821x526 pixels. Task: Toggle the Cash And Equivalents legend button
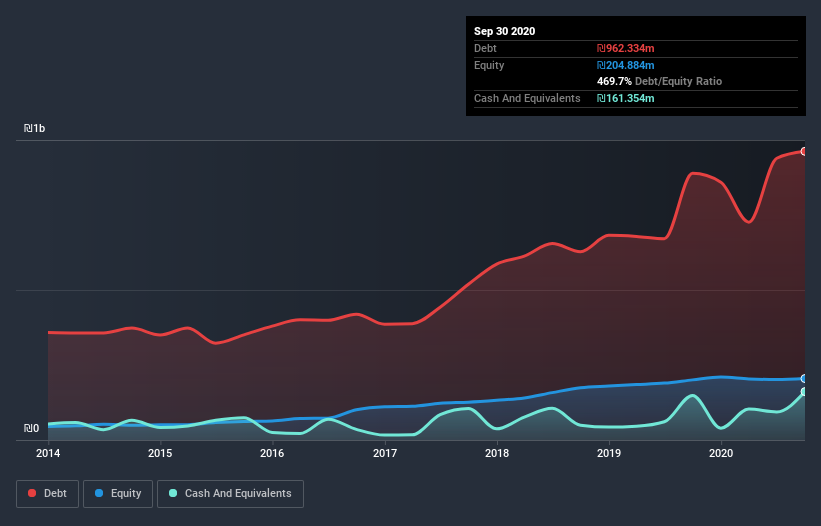coord(230,494)
